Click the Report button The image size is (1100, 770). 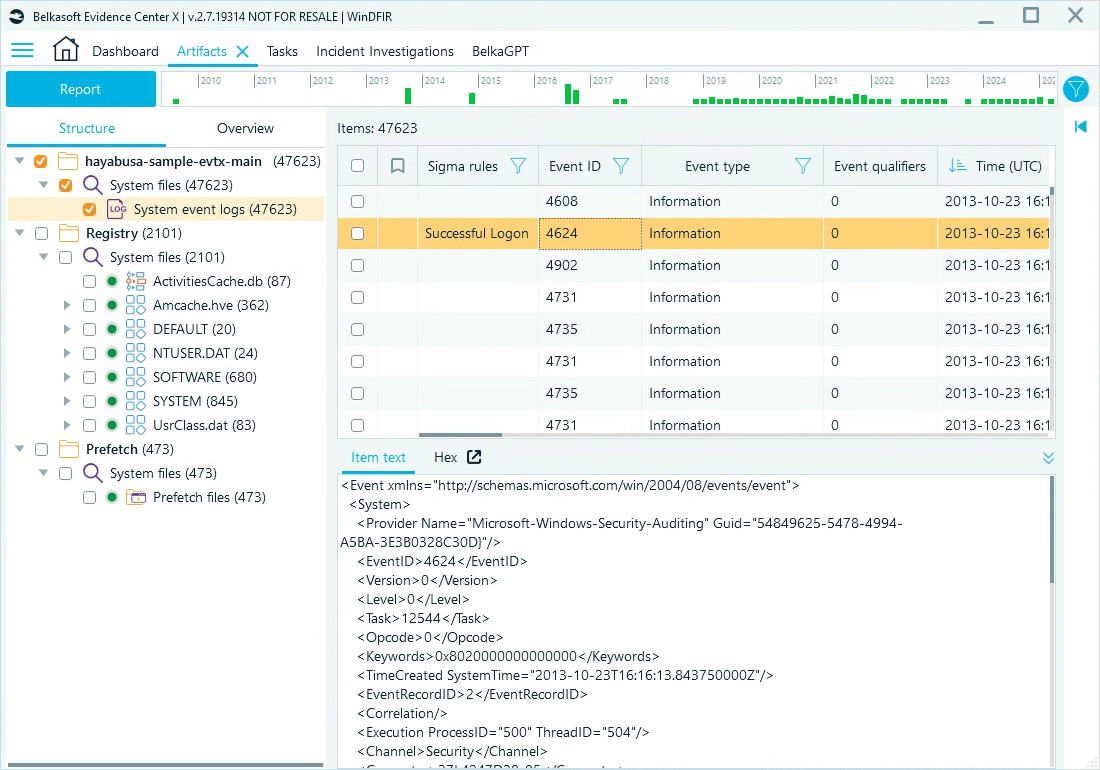(x=81, y=89)
